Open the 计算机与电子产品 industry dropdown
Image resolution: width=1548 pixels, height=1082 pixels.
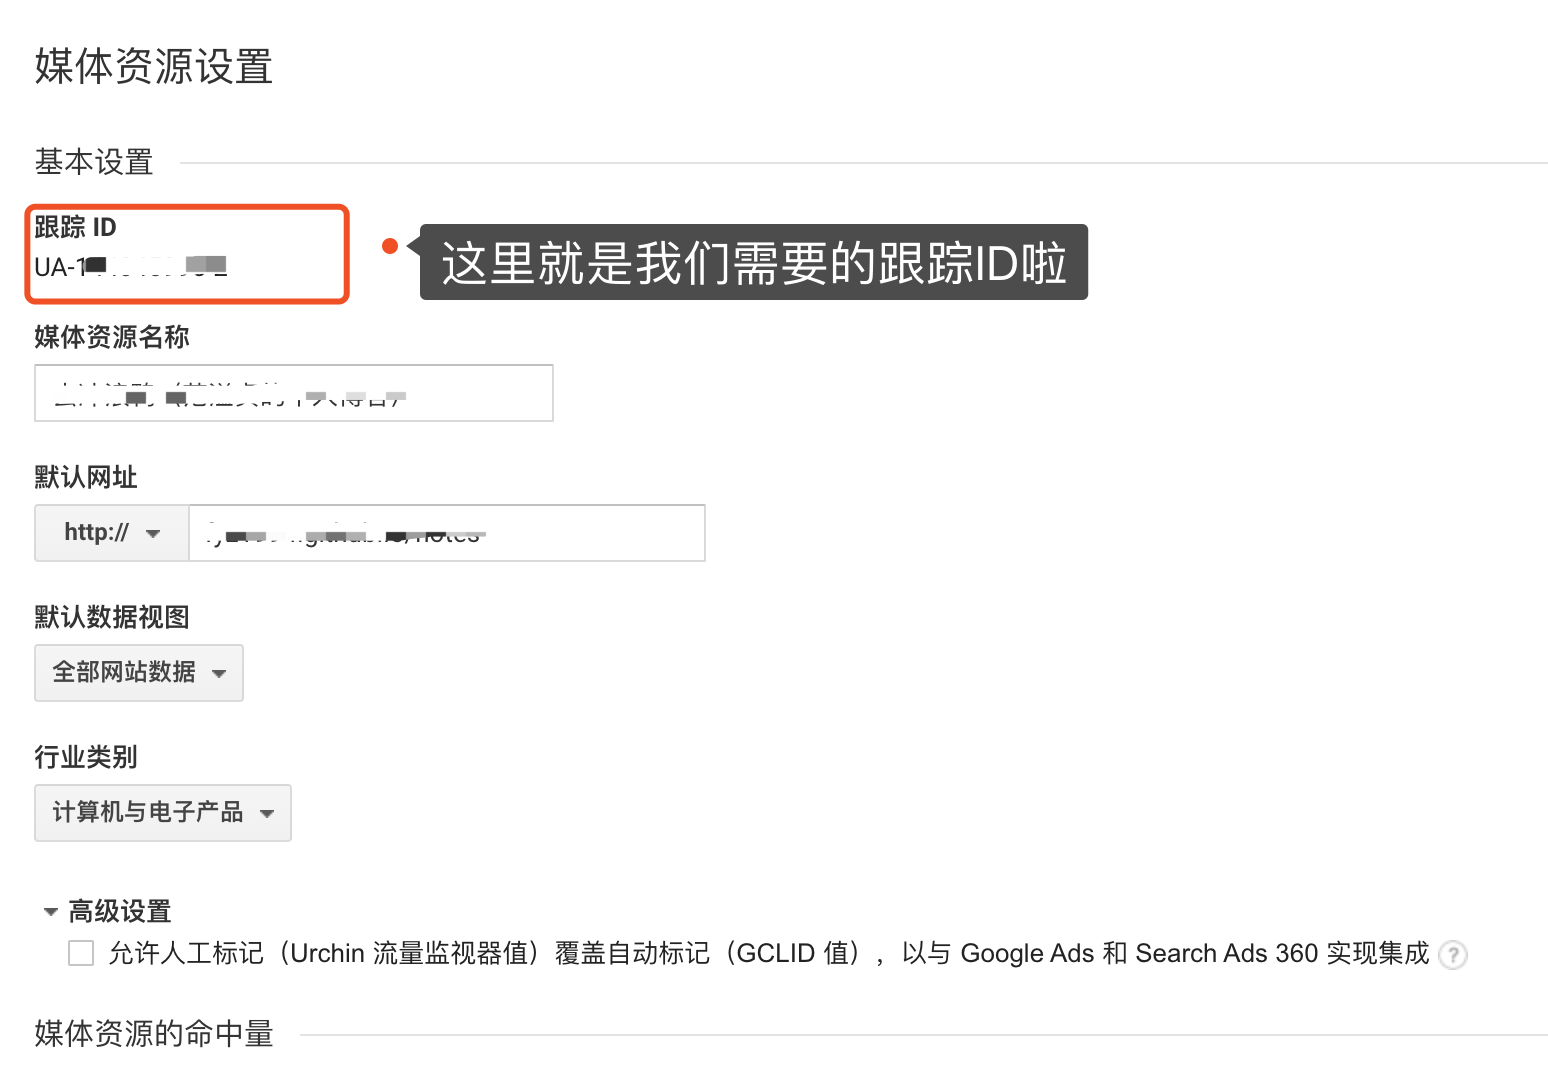click(x=163, y=813)
